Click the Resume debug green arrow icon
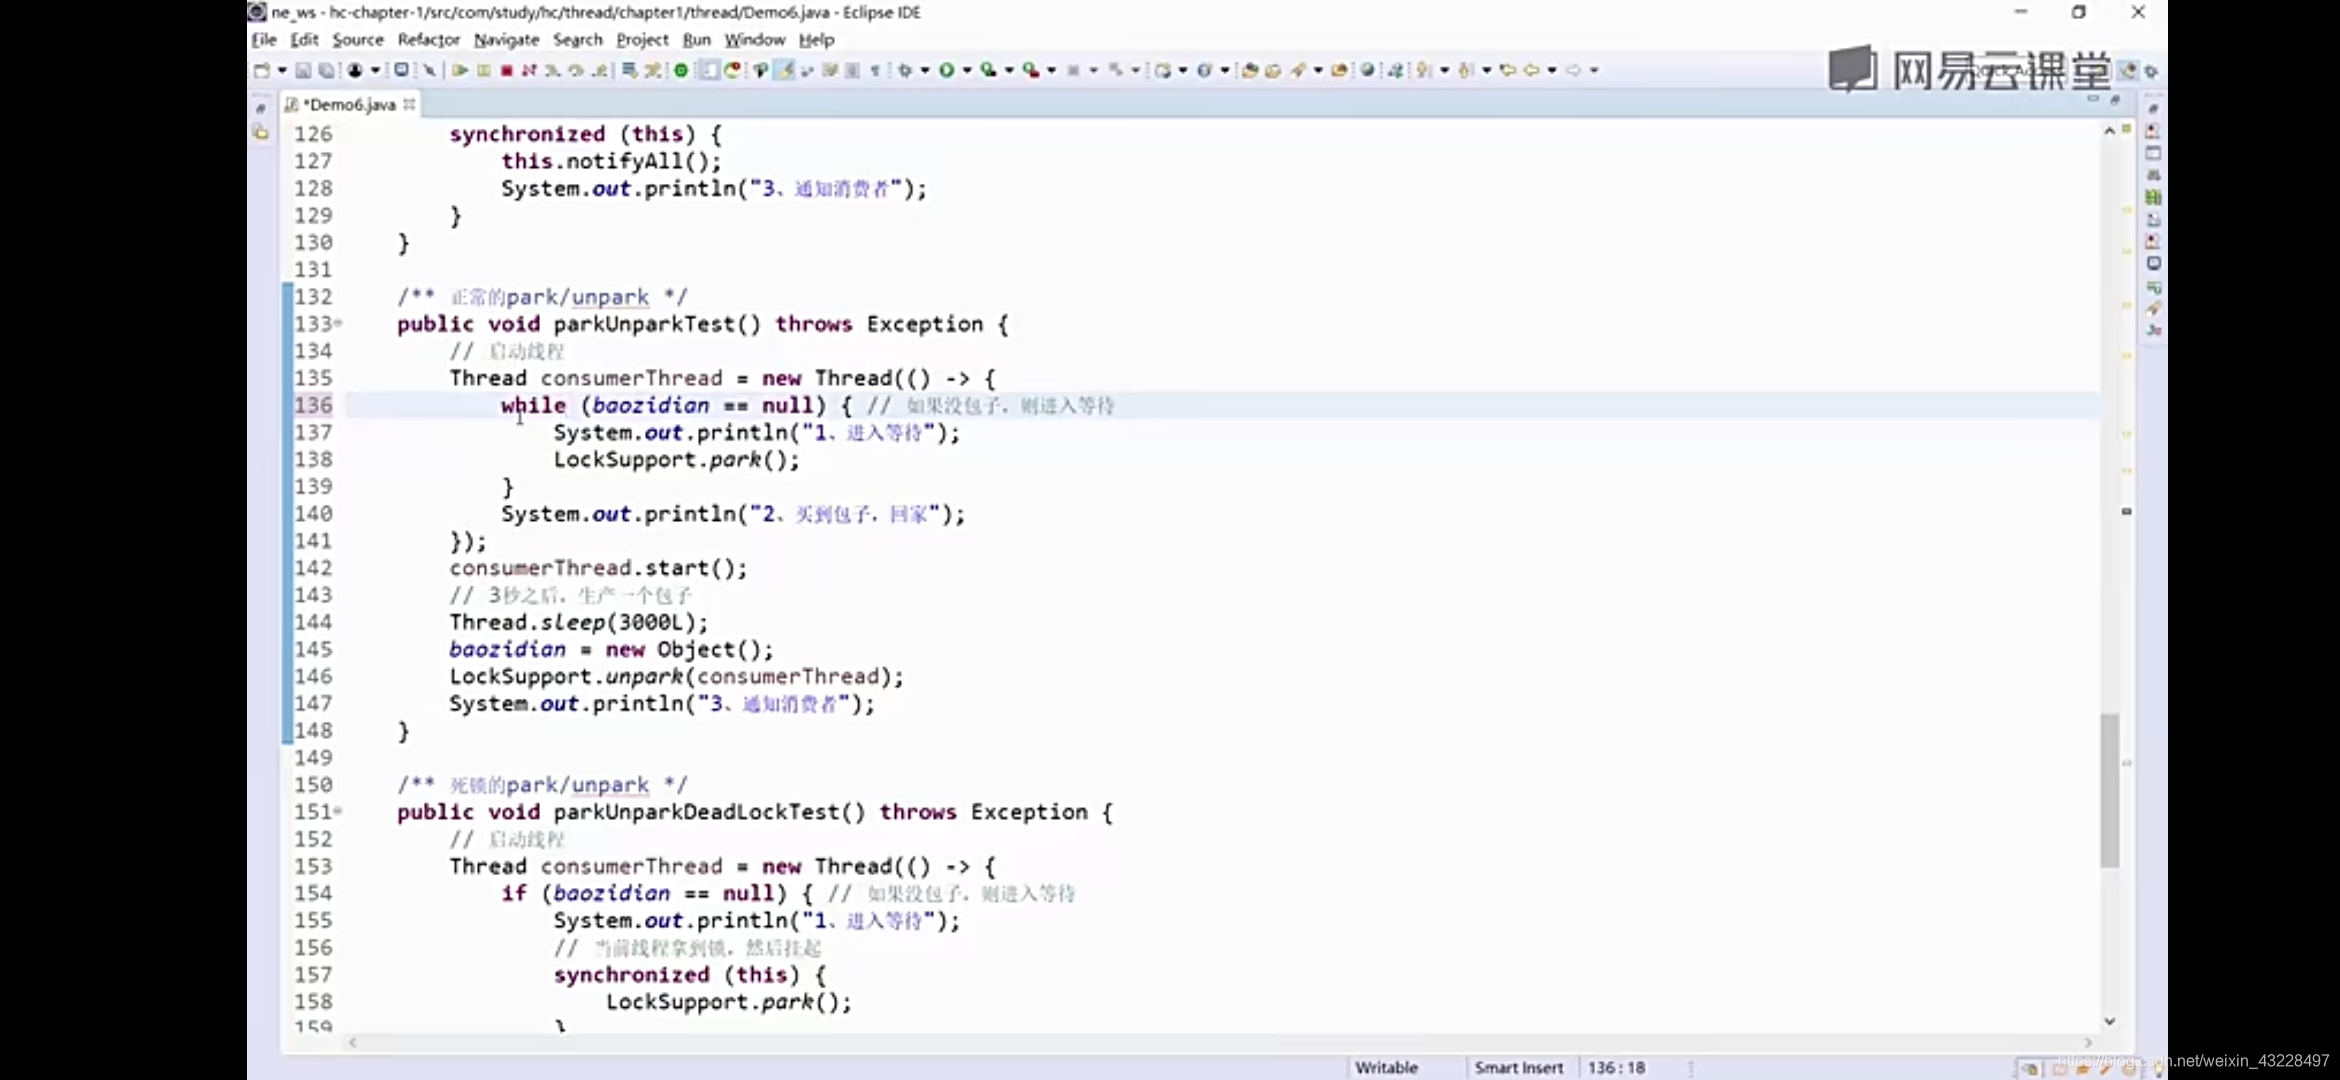2340x1080 pixels. pyautogui.click(x=460, y=70)
